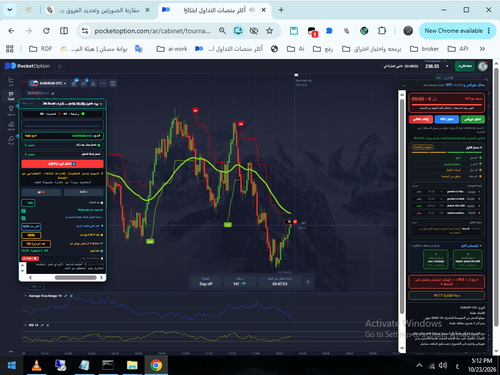The height and width of the screenshot is (375, 500).
Task: Open Chrome three-dot menu
Action: coord(489,31)
